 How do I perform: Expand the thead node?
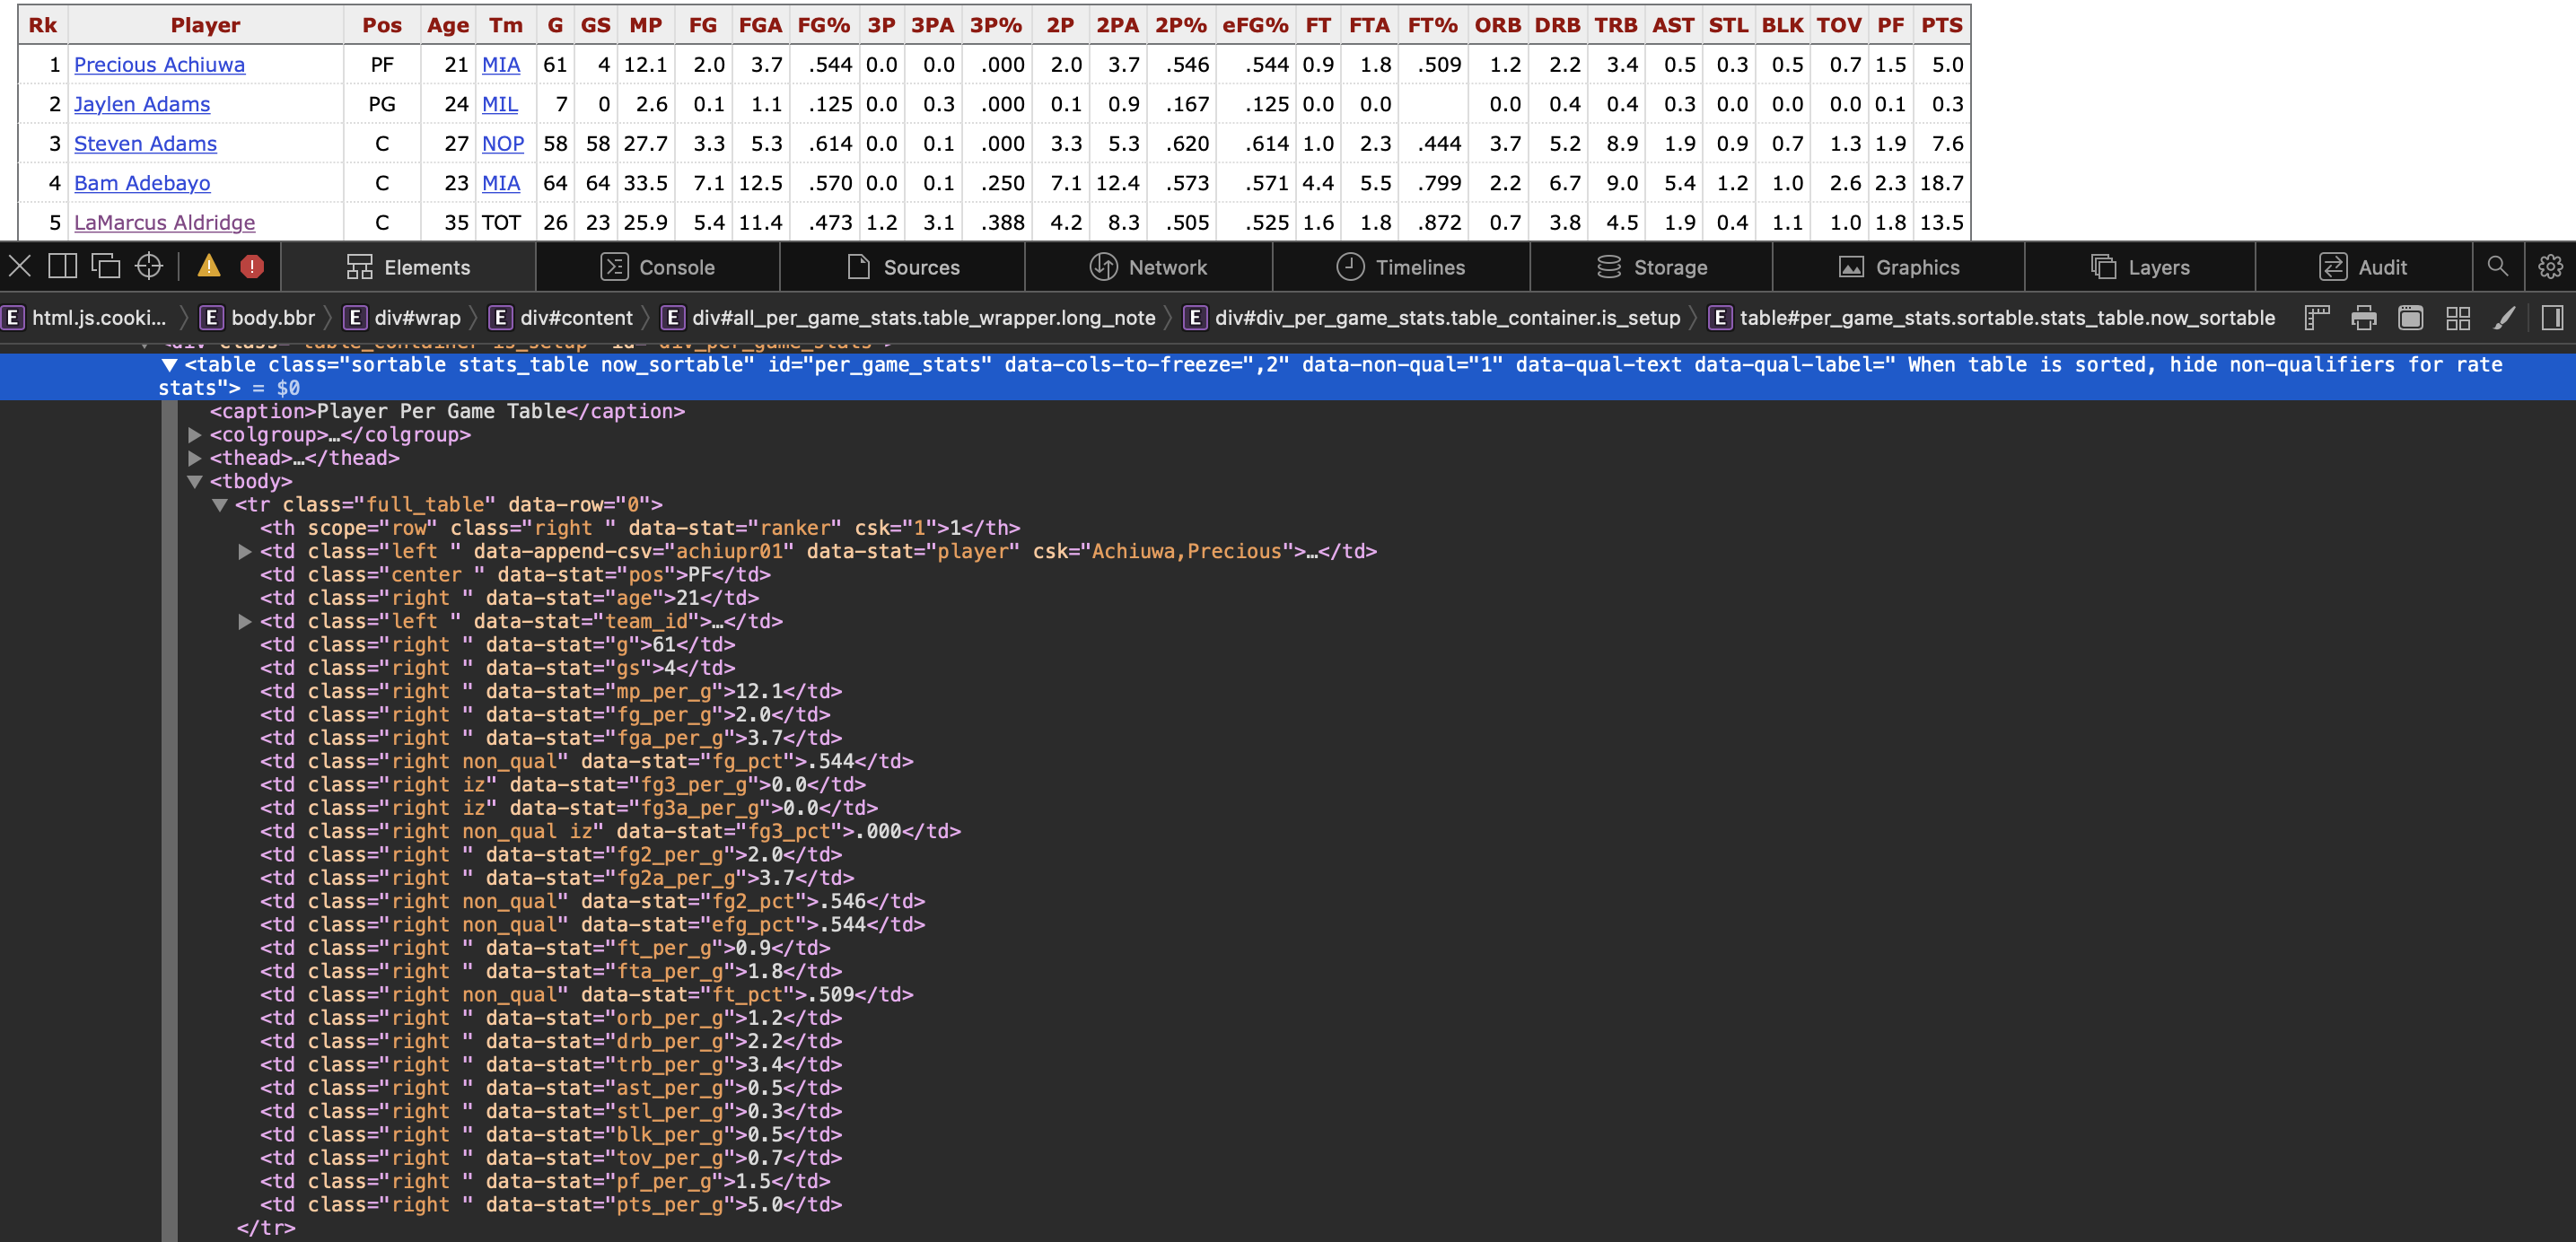point(195,458)
